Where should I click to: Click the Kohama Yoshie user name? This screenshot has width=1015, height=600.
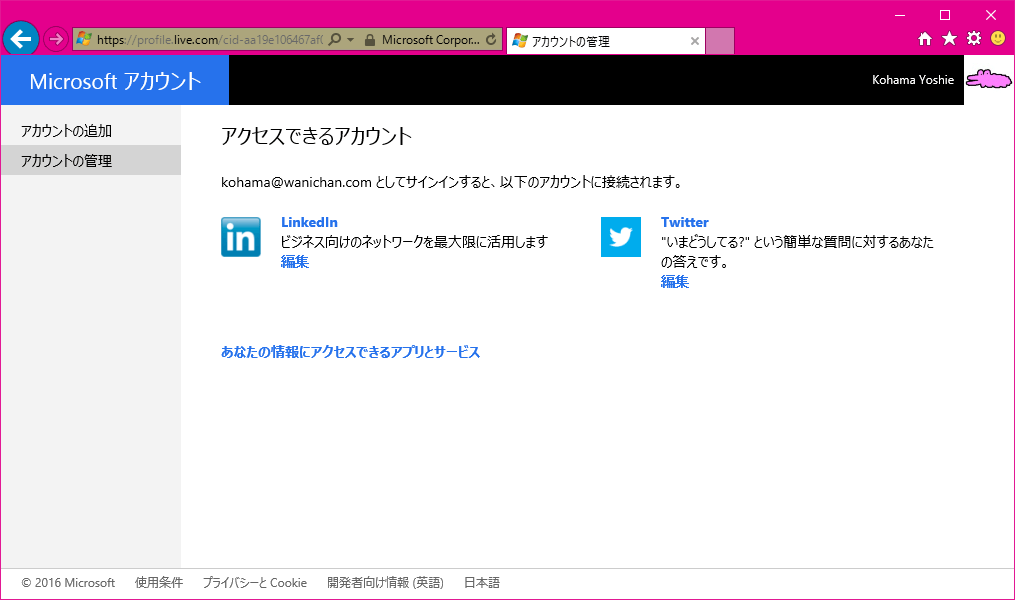tap(913, 80)
